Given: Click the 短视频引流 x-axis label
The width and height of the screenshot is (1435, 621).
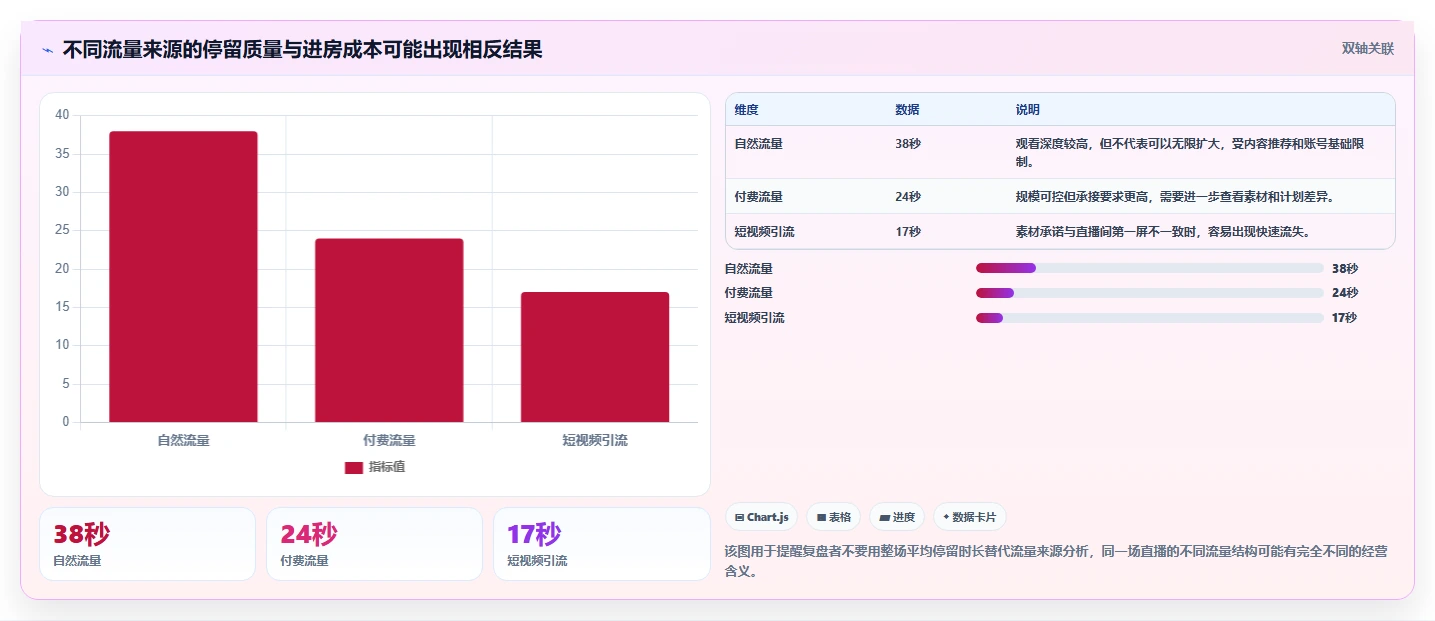Looking at the screenshot, I should (x=595, y=440).
